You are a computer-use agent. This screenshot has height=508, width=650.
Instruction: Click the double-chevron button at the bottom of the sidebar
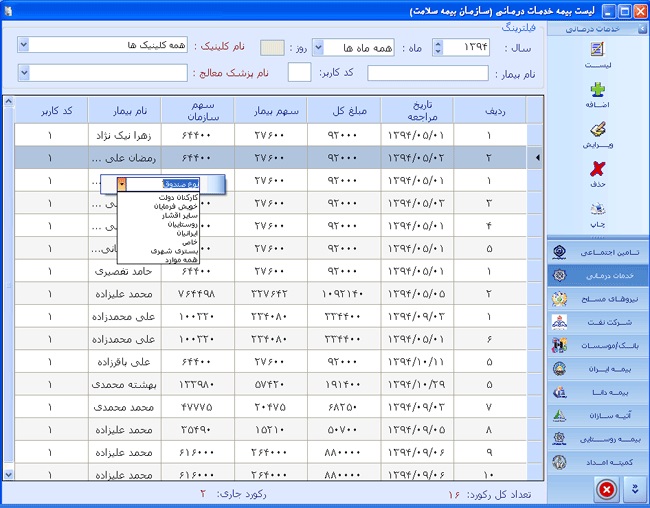[x=635, y=489]
